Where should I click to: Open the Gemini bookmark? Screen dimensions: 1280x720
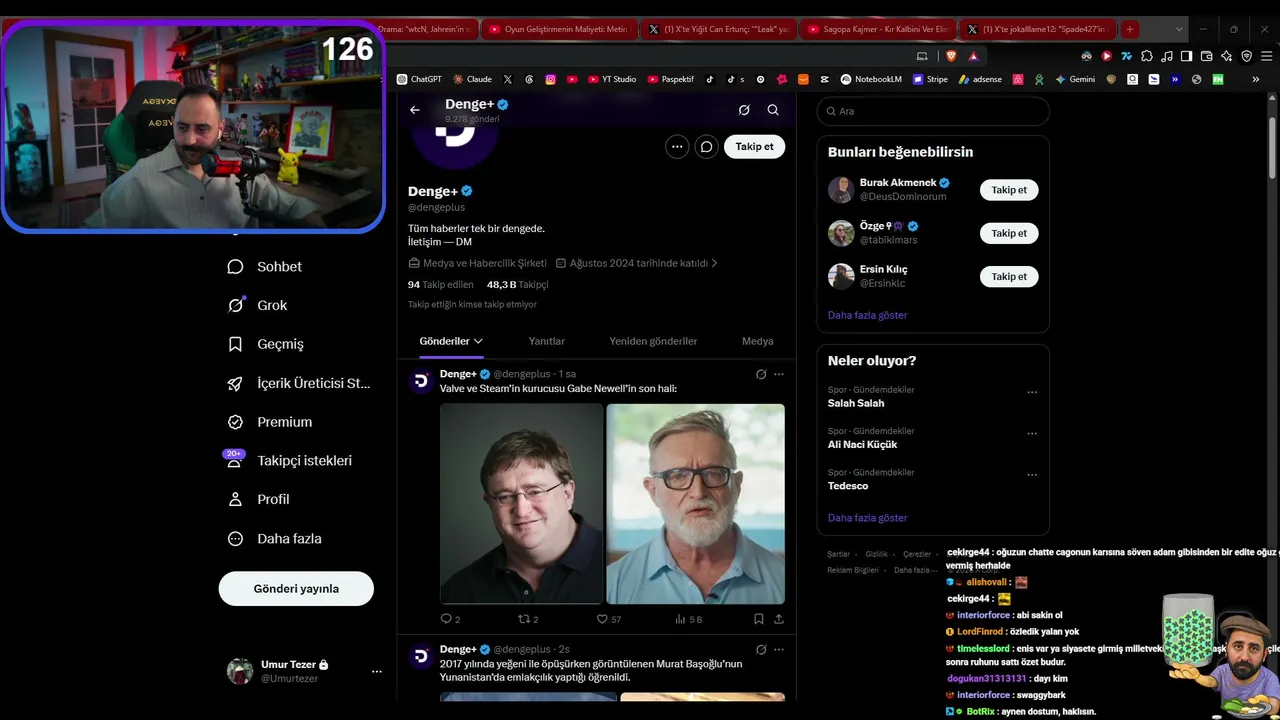[1075, 79]
